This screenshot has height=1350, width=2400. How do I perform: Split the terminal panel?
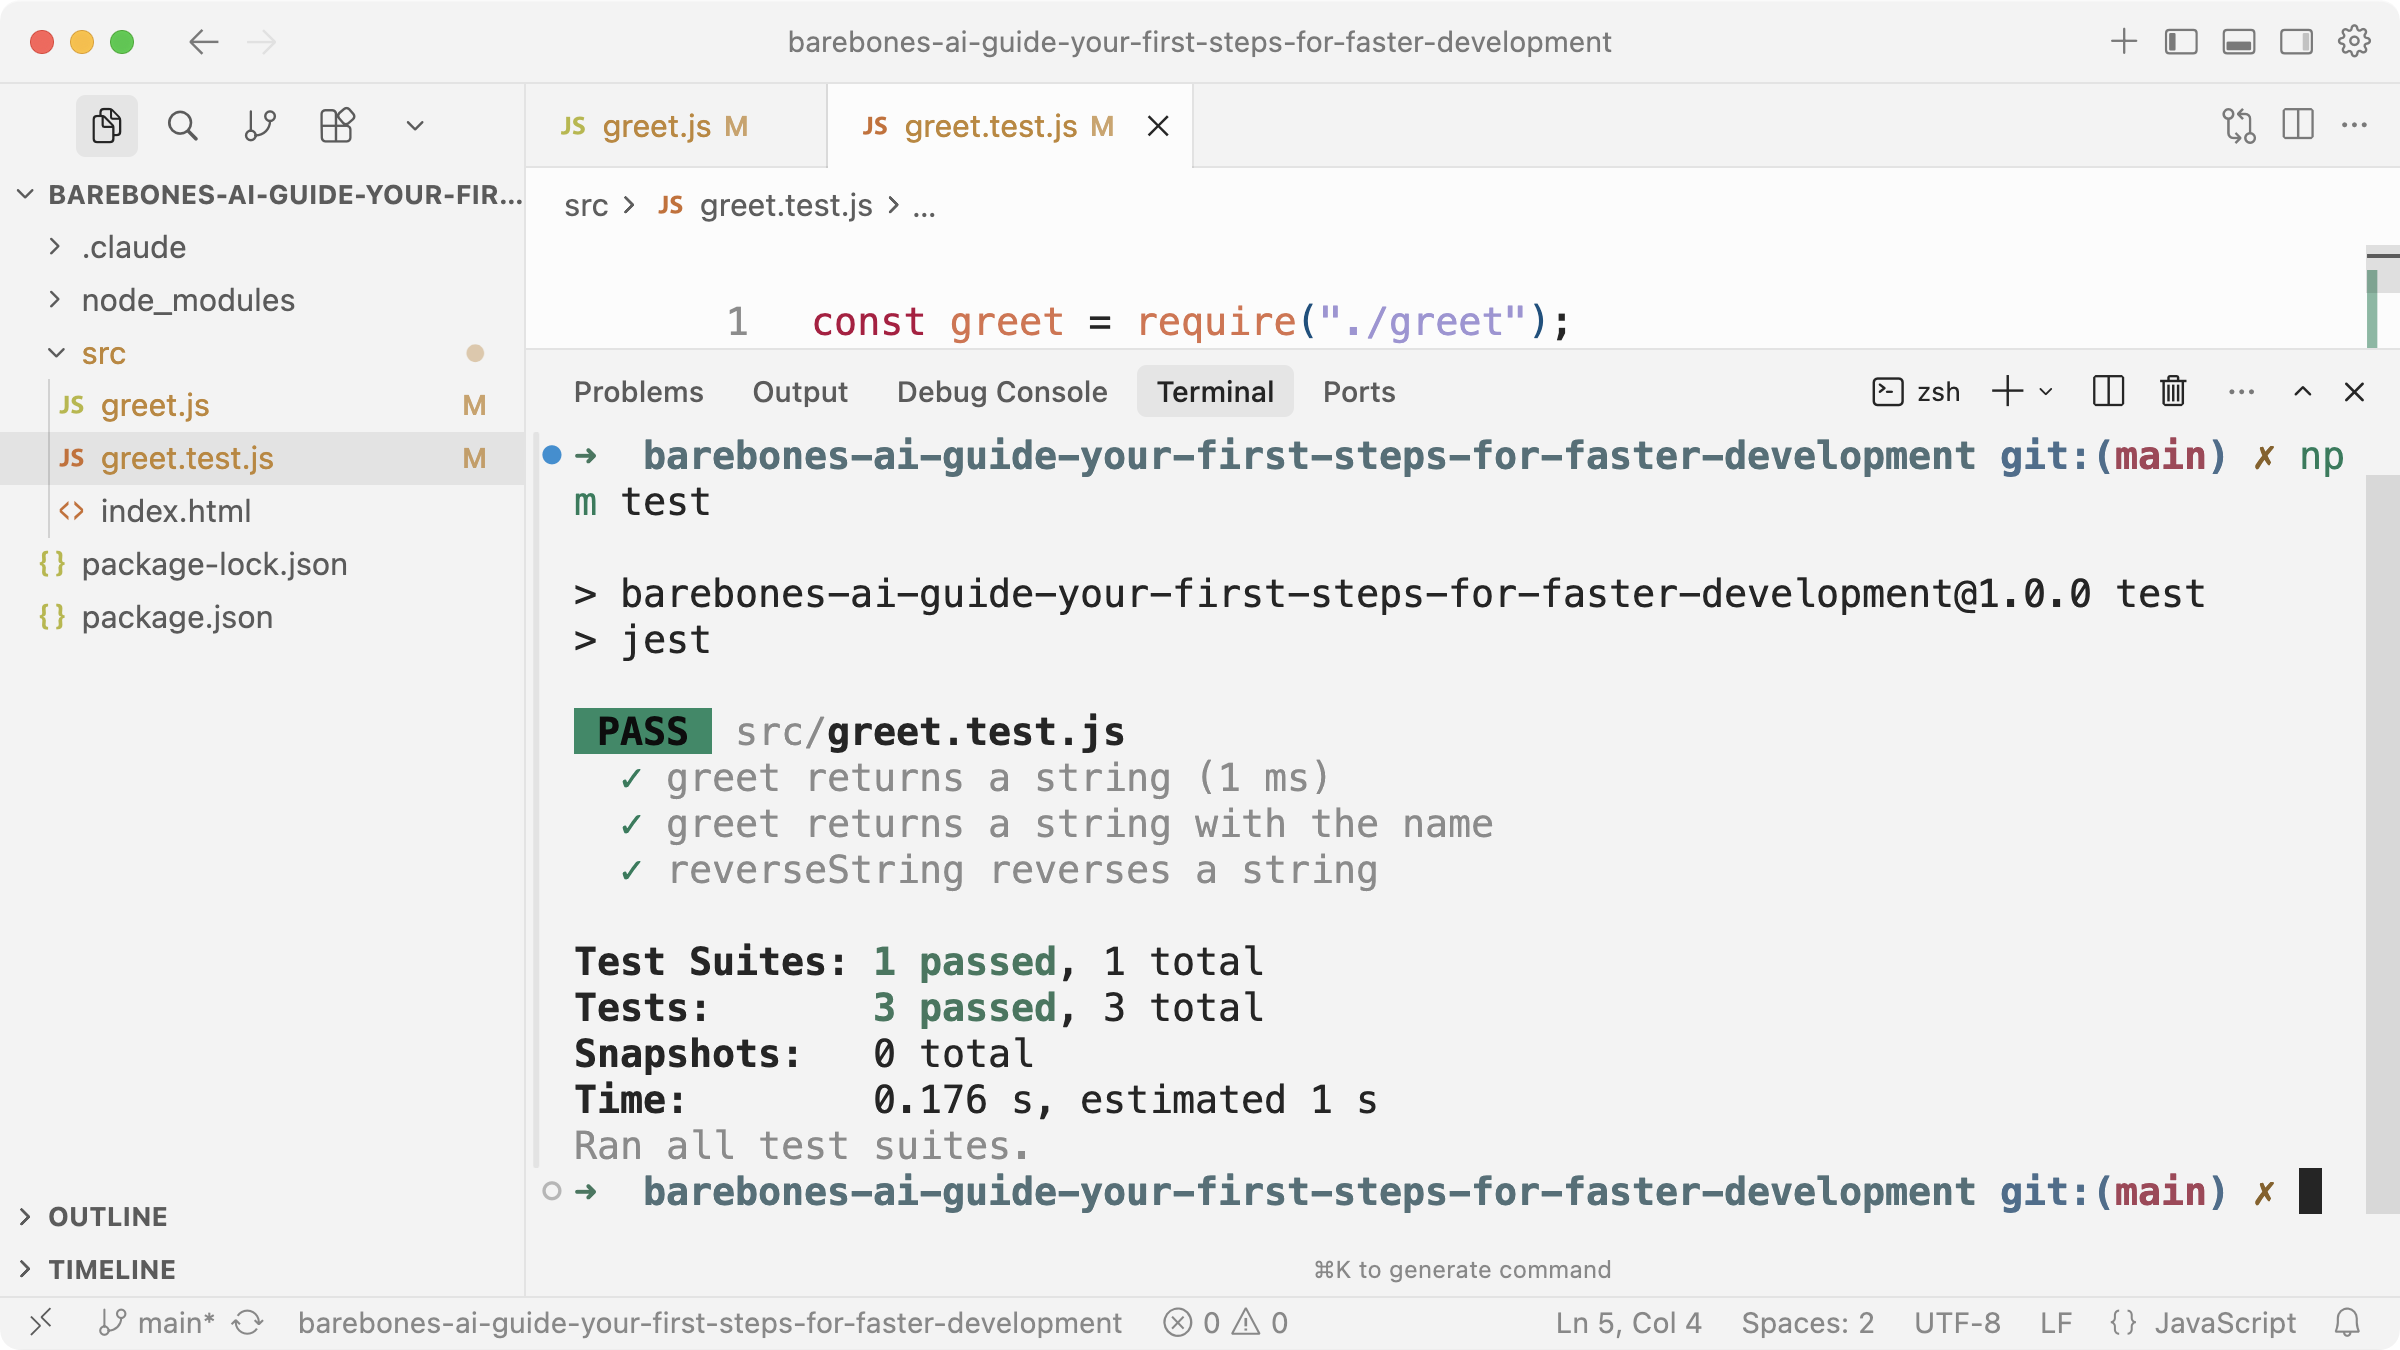coord(2107,392)
